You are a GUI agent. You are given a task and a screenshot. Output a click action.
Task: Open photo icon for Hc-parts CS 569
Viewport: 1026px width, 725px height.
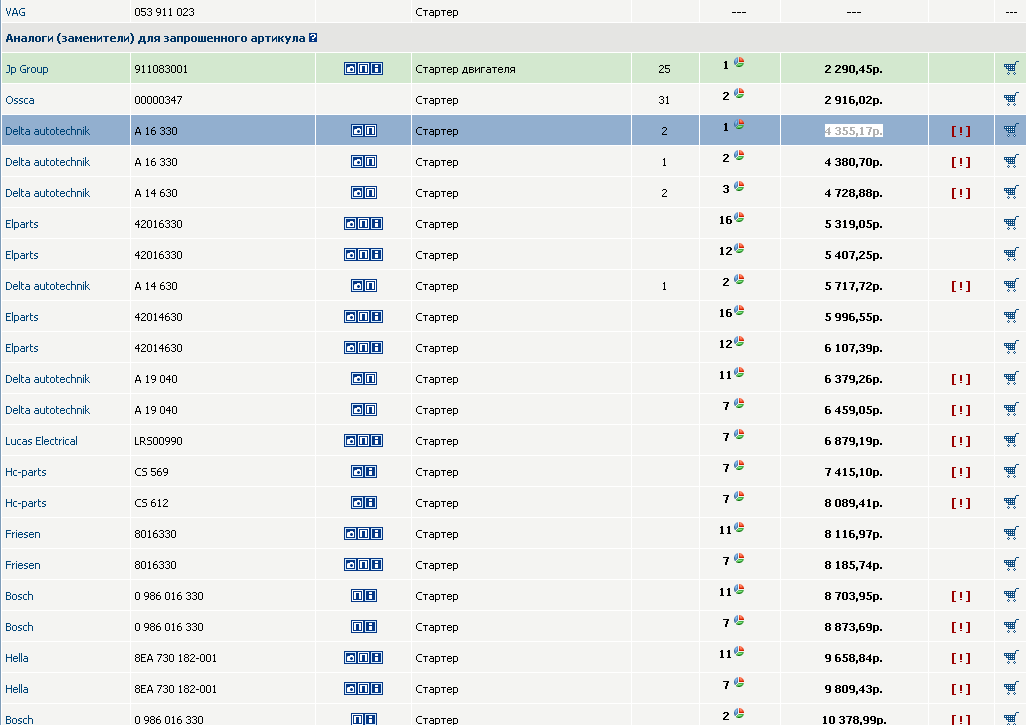357,472
